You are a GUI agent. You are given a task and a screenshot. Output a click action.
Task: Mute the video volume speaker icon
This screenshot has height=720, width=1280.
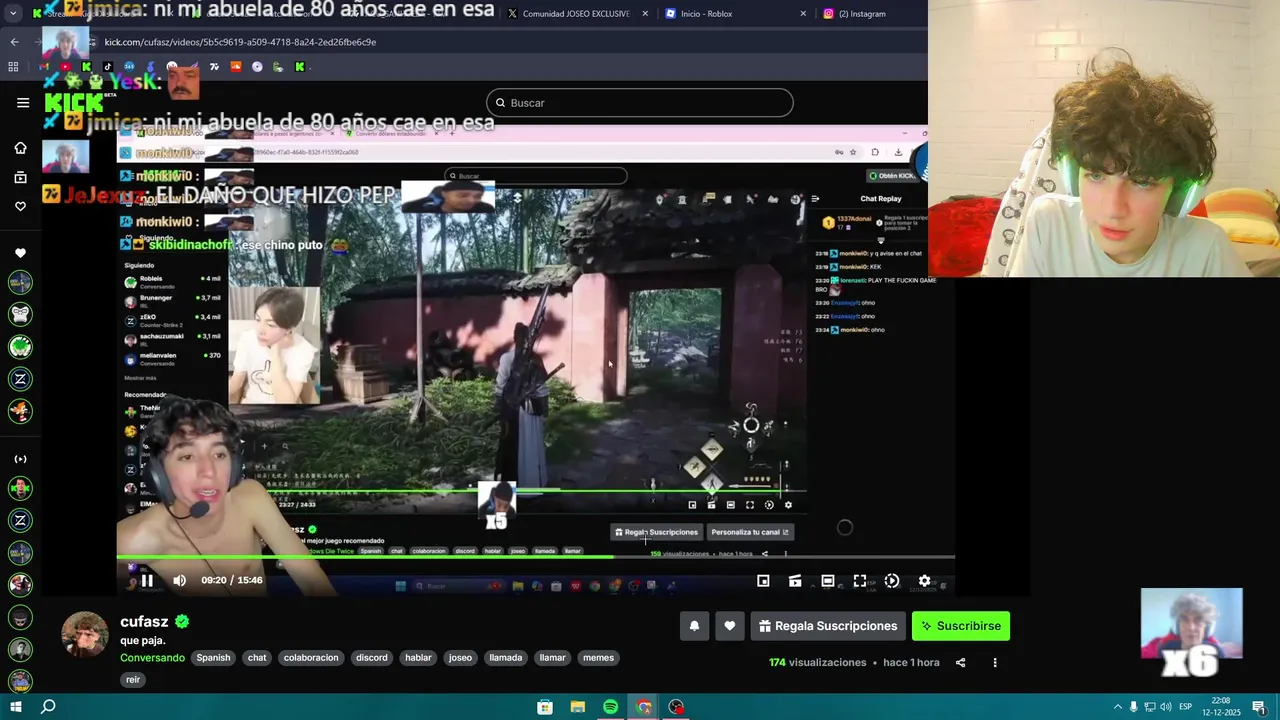[x=179, y=580]
